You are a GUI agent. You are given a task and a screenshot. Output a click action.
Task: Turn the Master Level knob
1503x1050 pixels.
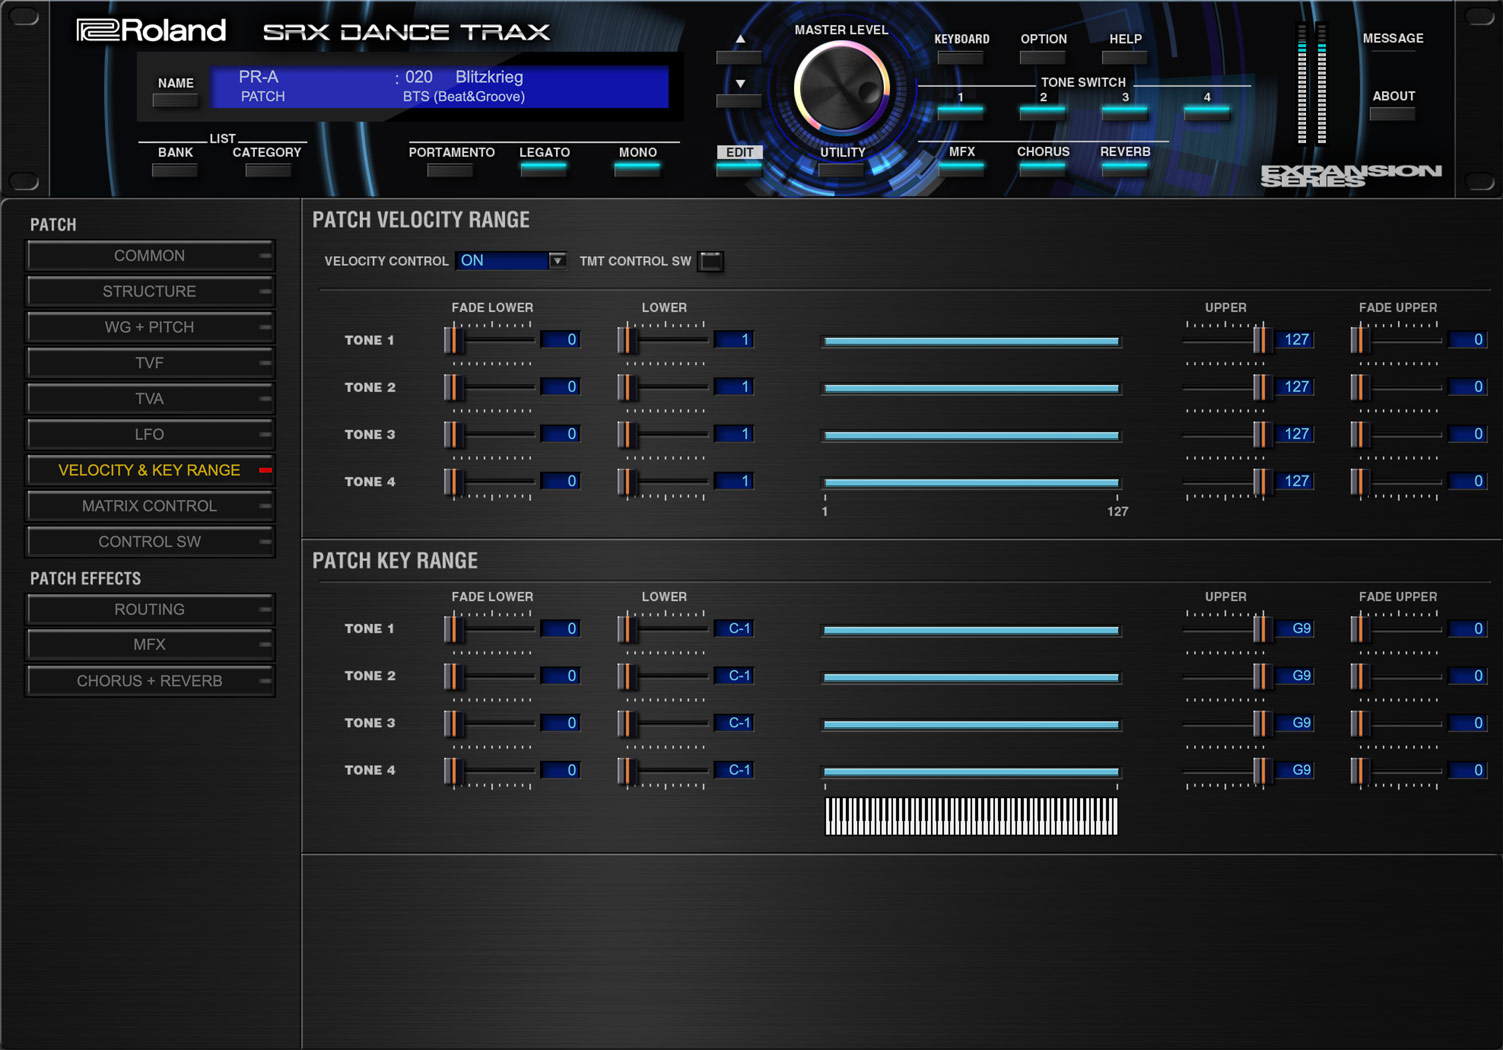(x=841, y=90)
